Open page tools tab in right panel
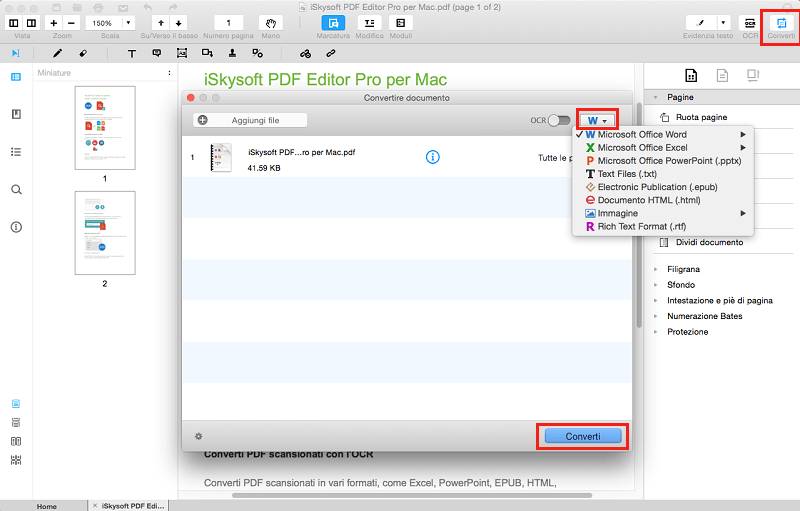 tap(691, 75)
